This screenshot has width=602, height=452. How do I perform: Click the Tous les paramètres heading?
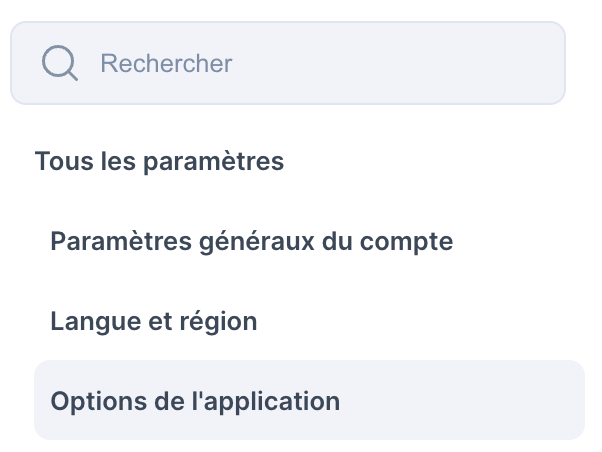pos(159,161)
